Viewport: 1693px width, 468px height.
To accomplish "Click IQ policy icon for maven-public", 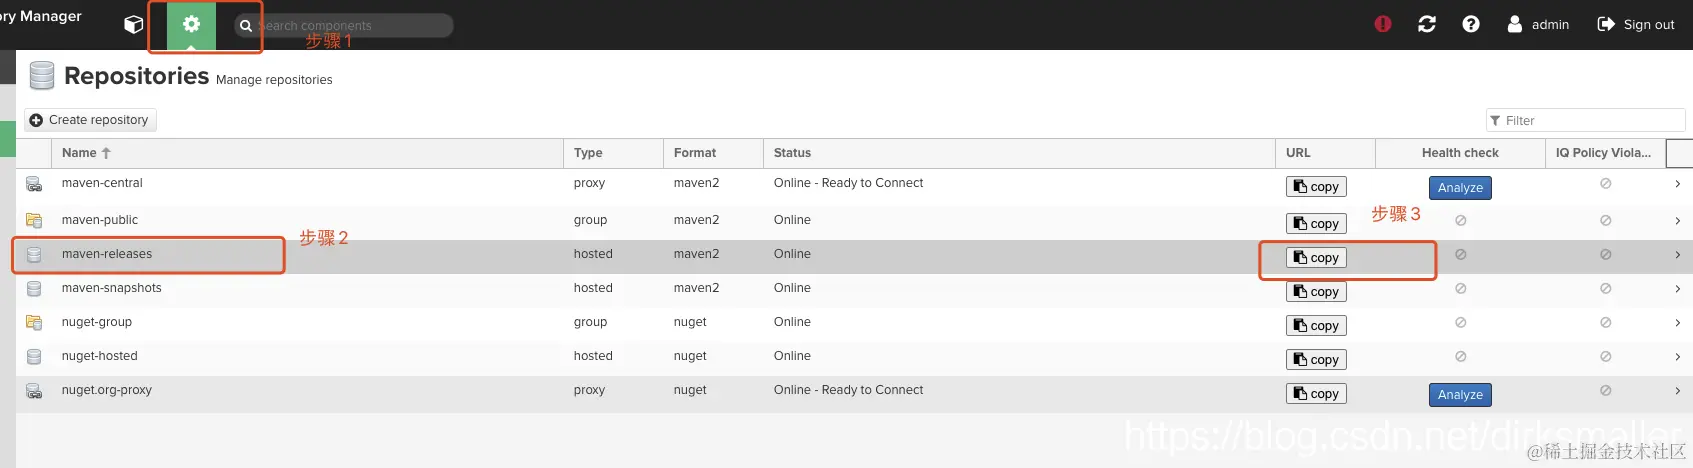I will click(1606, 220).
